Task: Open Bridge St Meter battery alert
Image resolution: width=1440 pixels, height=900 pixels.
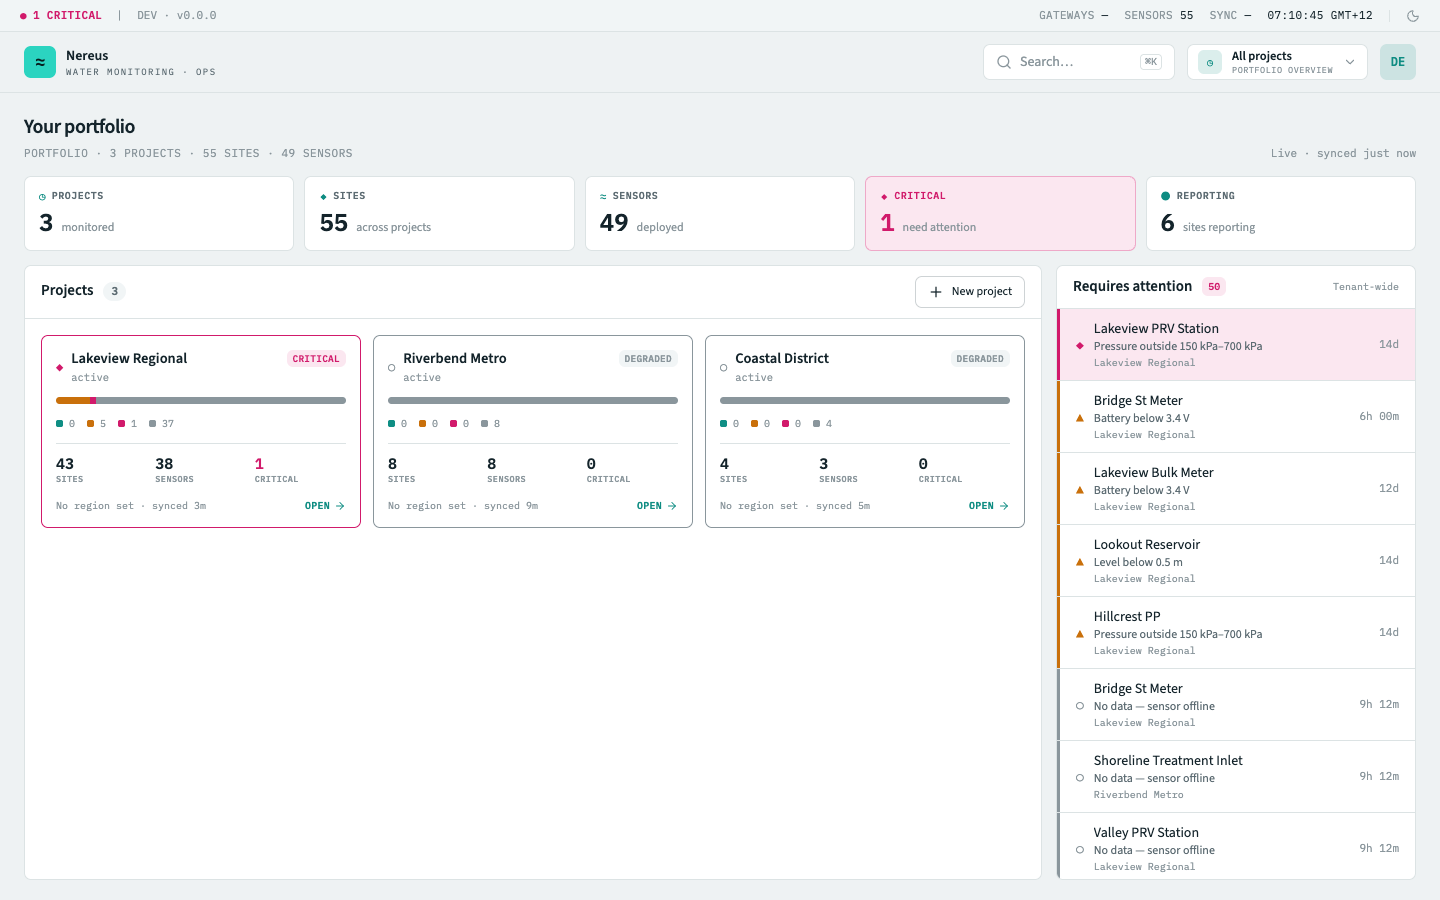Action: 1236,417
